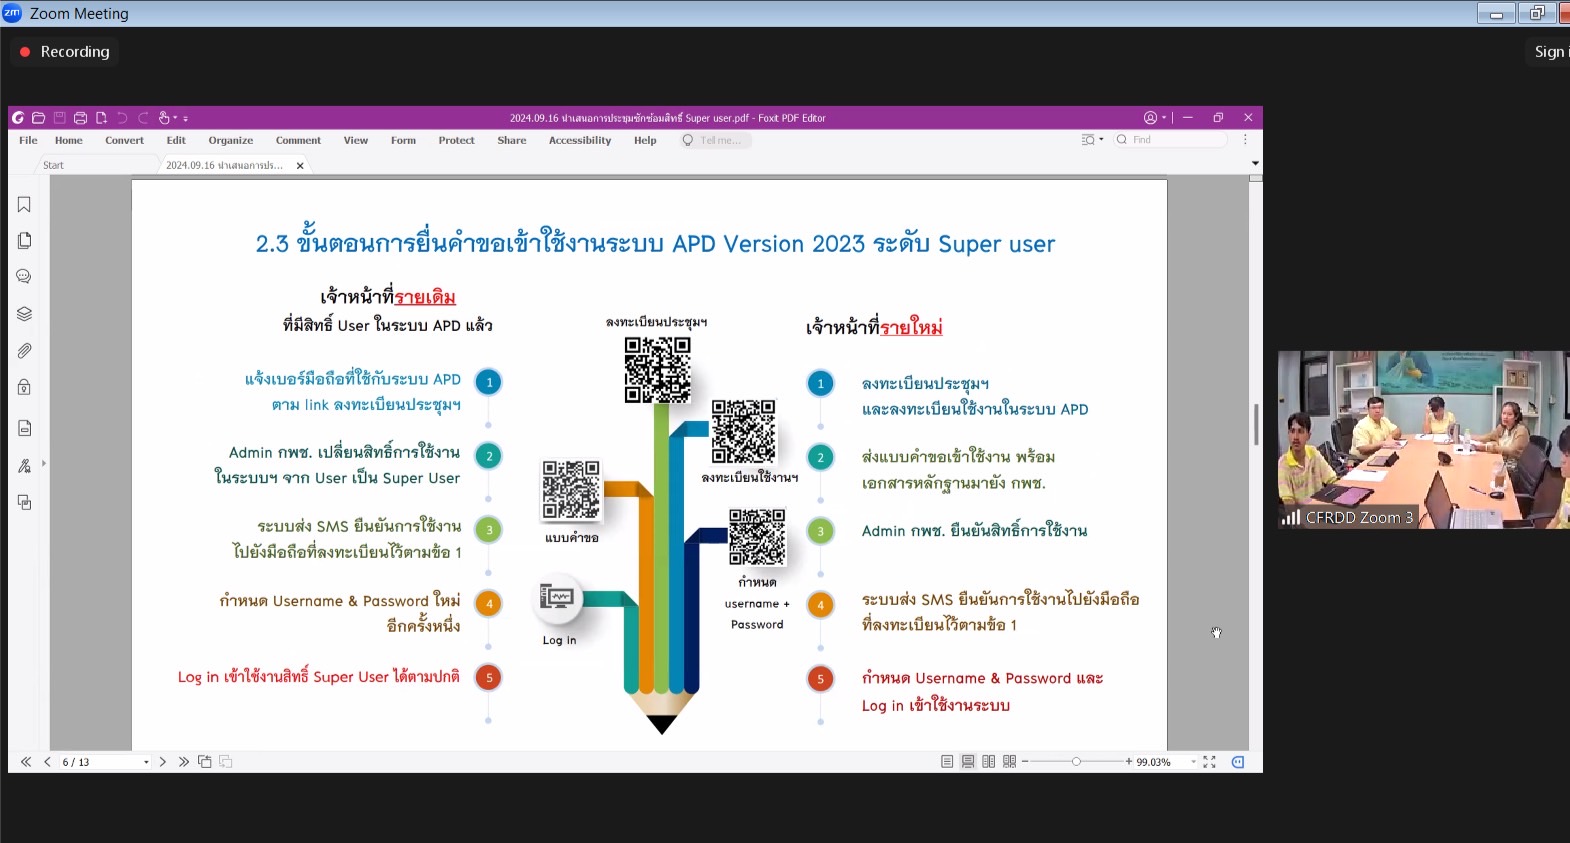Open the Security lock panel in sidebar
The image size is (1570, 843).
click(24, 387)
